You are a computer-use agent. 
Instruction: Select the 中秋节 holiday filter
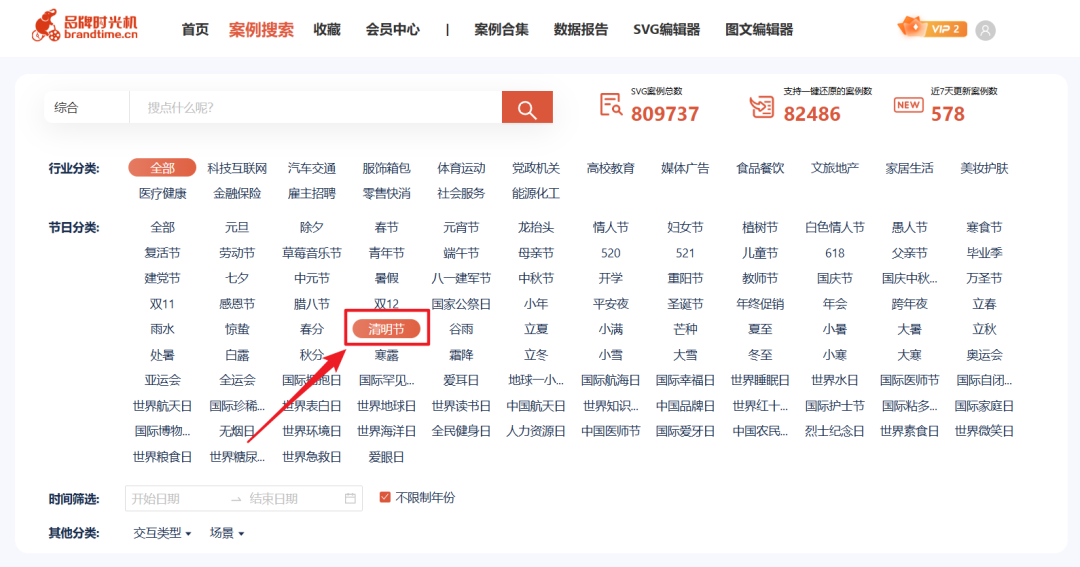click(x=536, y=278)
